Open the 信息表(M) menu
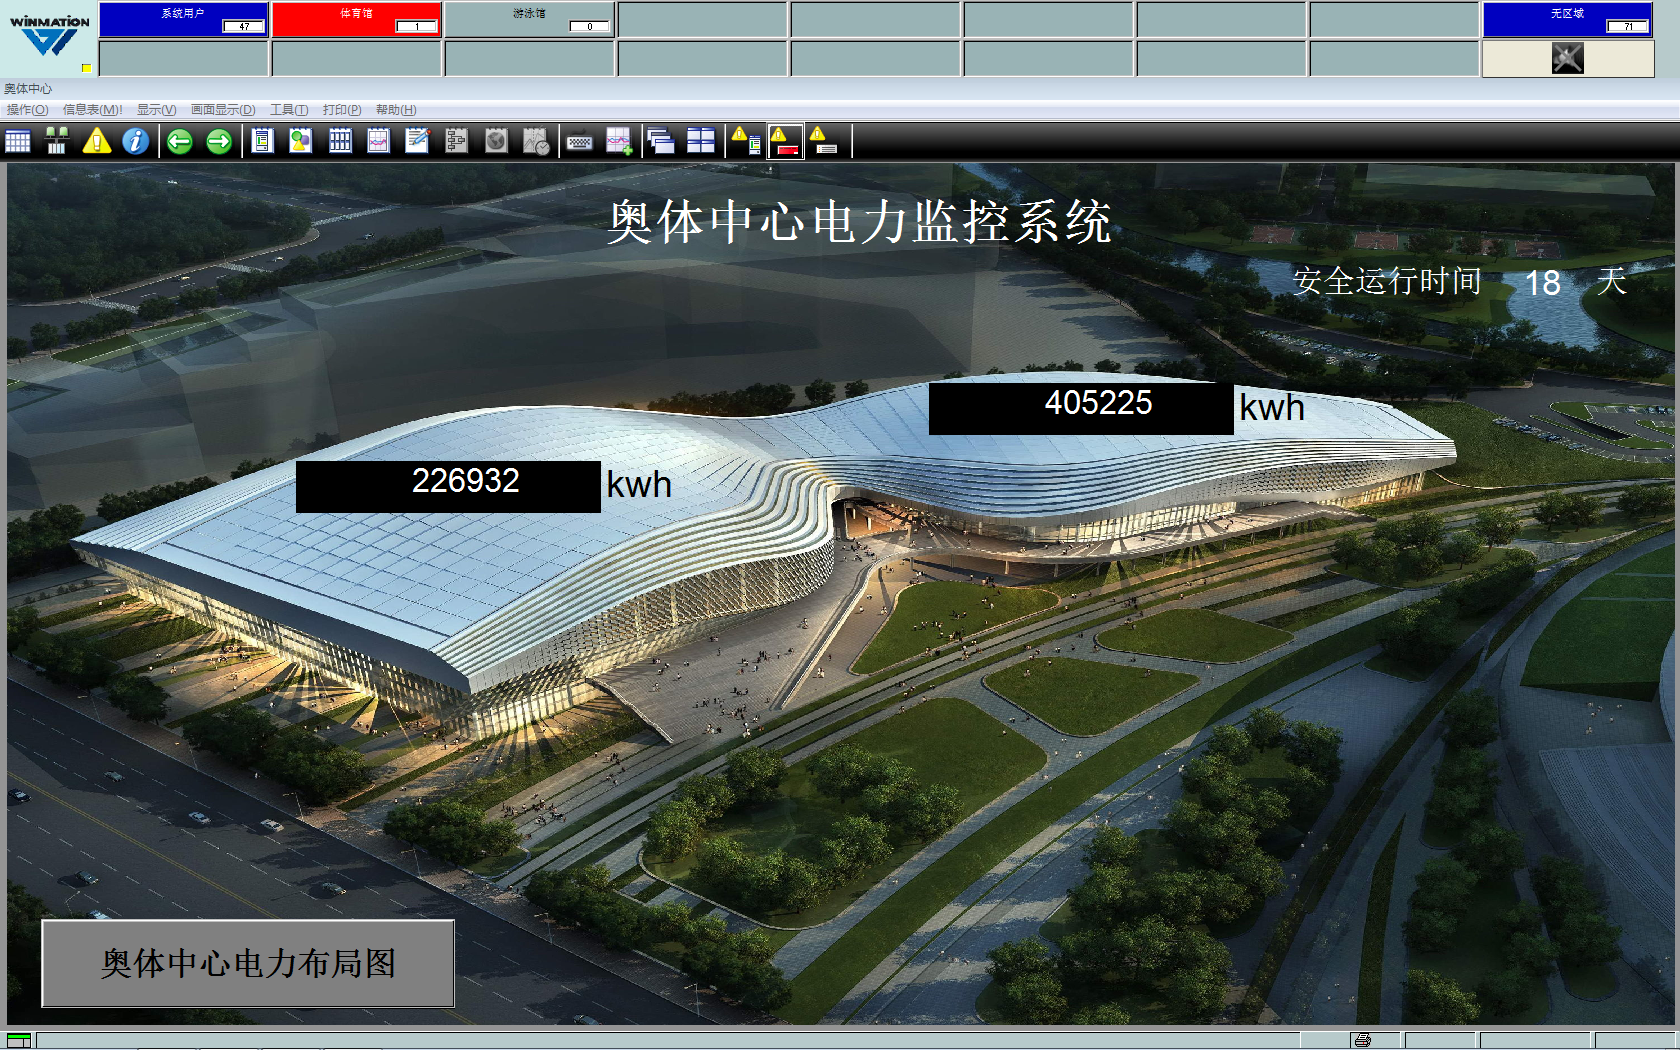The width and height of the screenshot is (1680, 1050). [x=92, y=110]
